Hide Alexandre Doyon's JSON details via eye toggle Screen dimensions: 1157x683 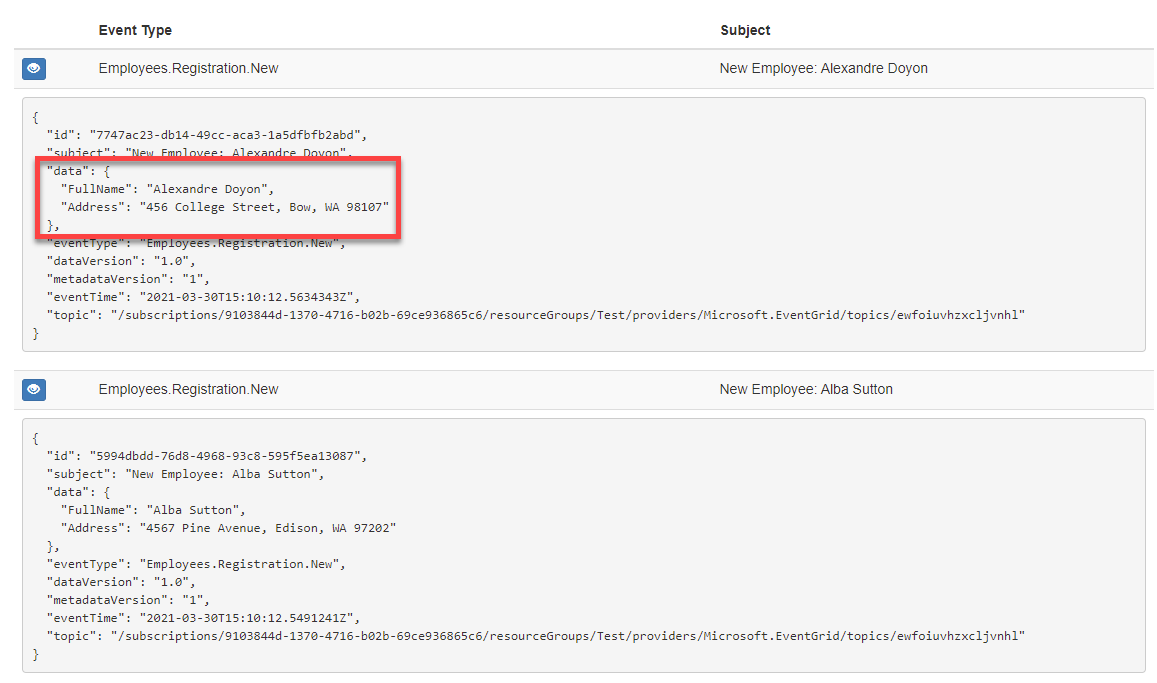33,68
